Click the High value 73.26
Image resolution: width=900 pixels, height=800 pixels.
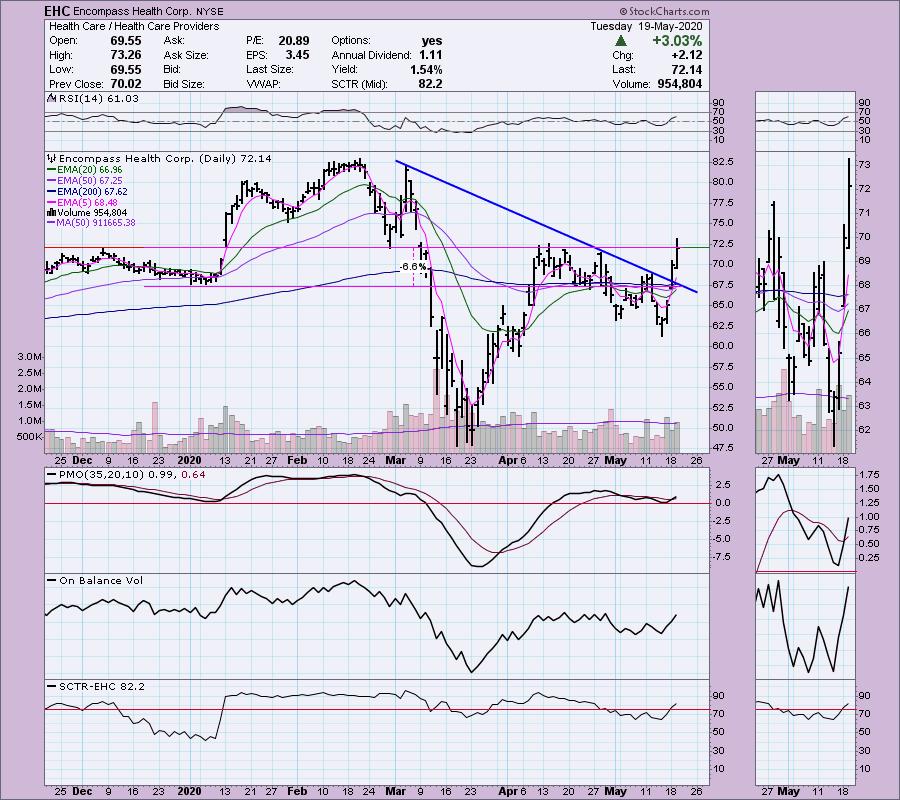pyautogui.click(x=126, y=55)
